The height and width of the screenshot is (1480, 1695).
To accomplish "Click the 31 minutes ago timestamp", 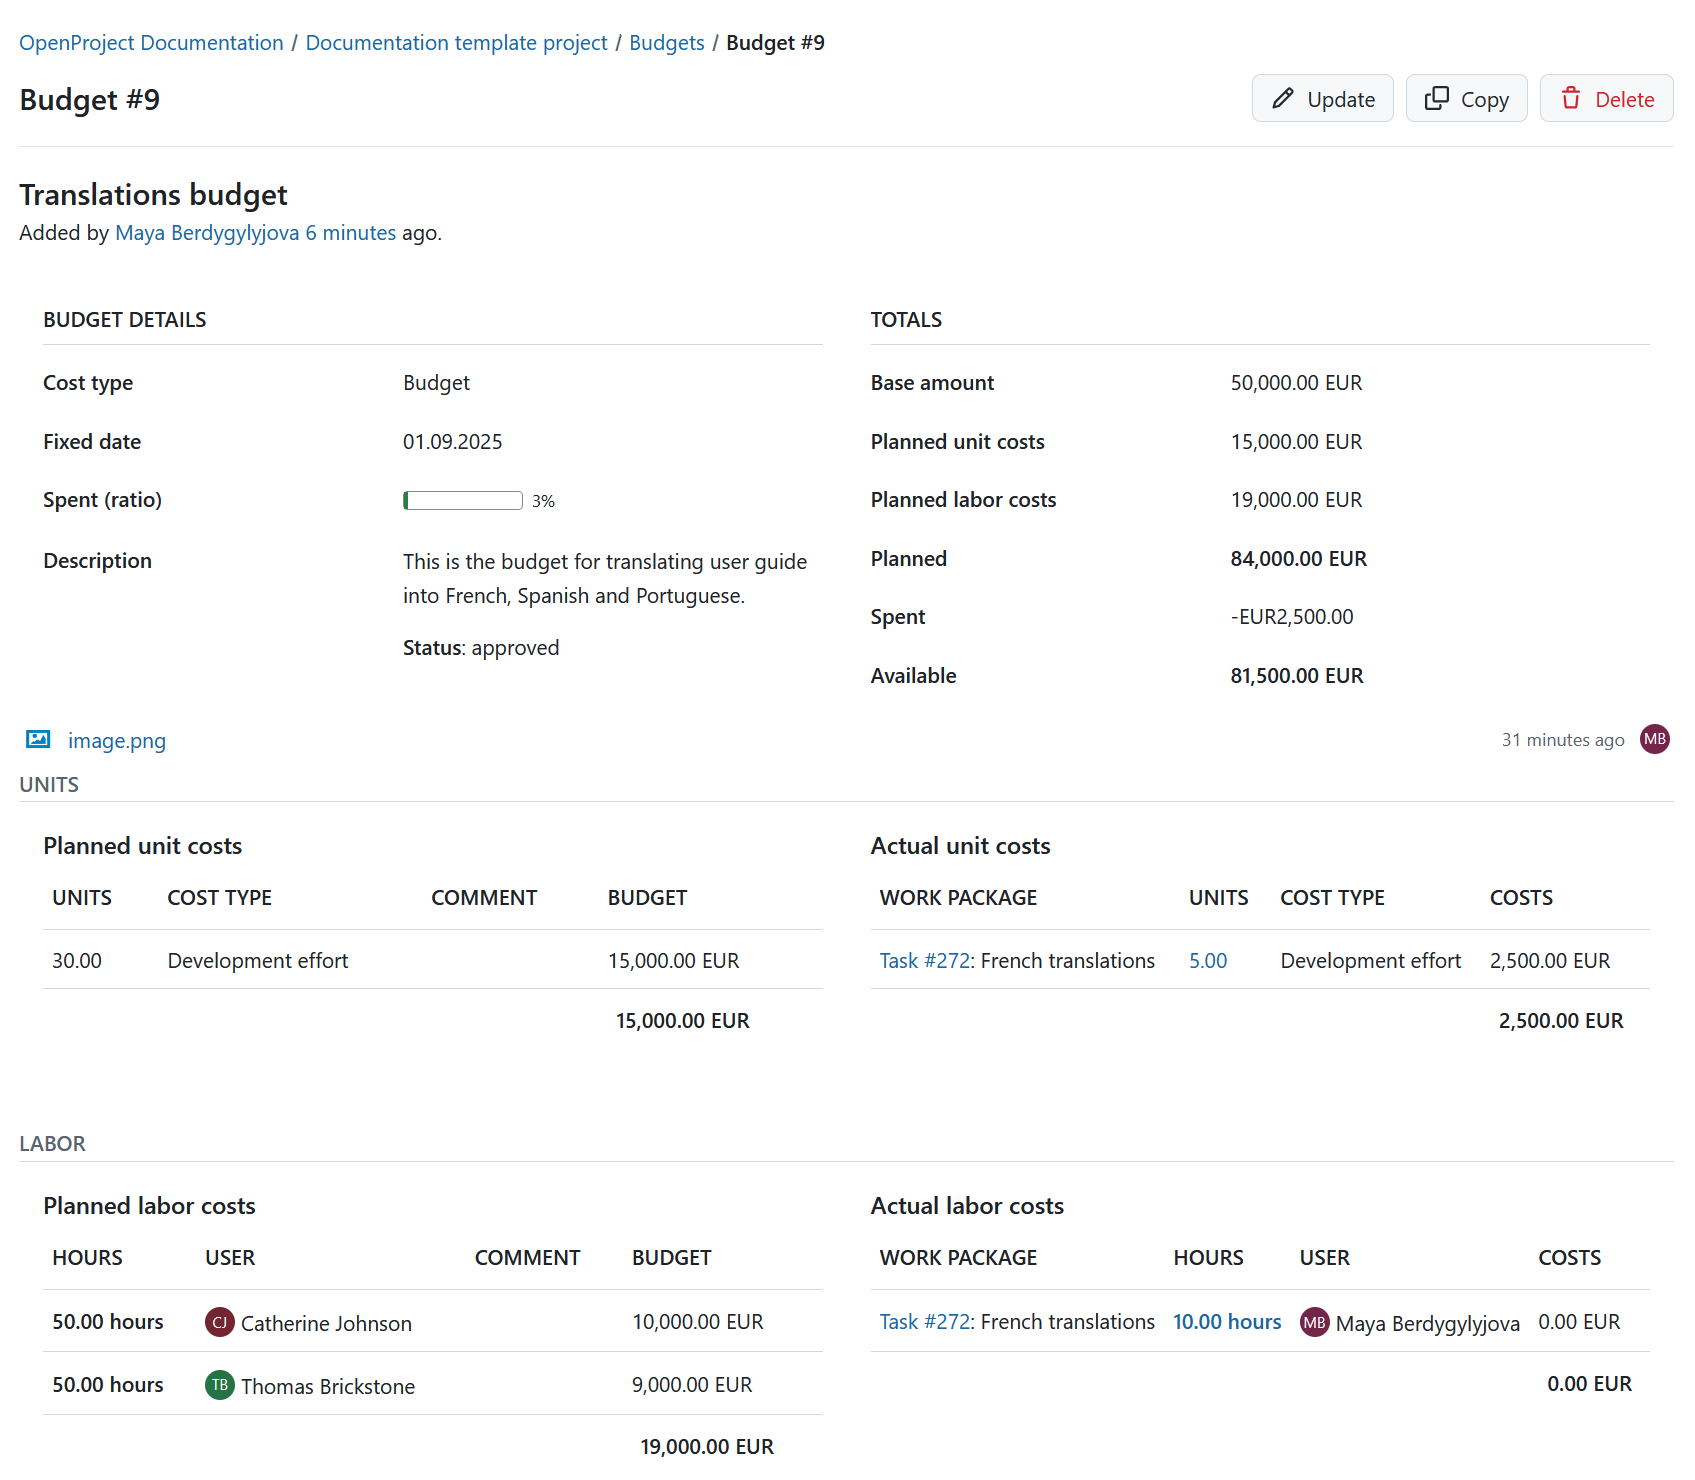I will tap(1562, 739).
